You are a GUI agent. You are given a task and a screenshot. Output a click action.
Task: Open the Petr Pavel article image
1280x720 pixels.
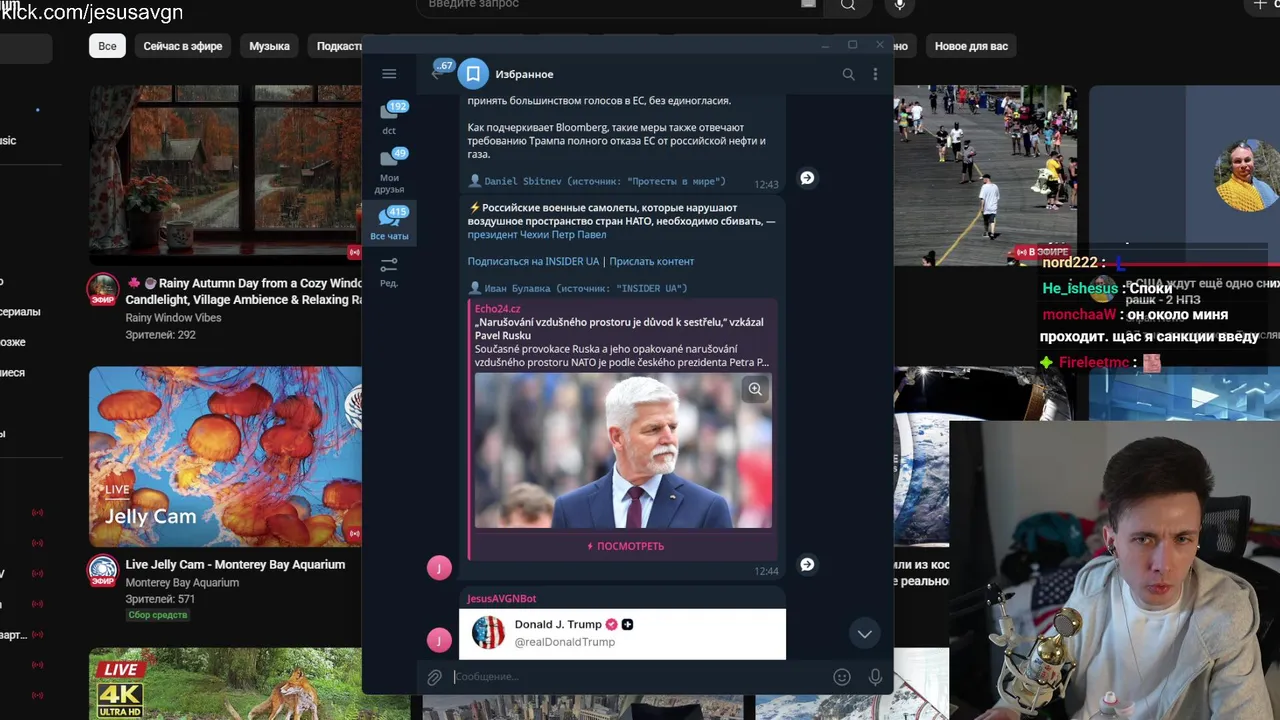(x=623, y=451)
